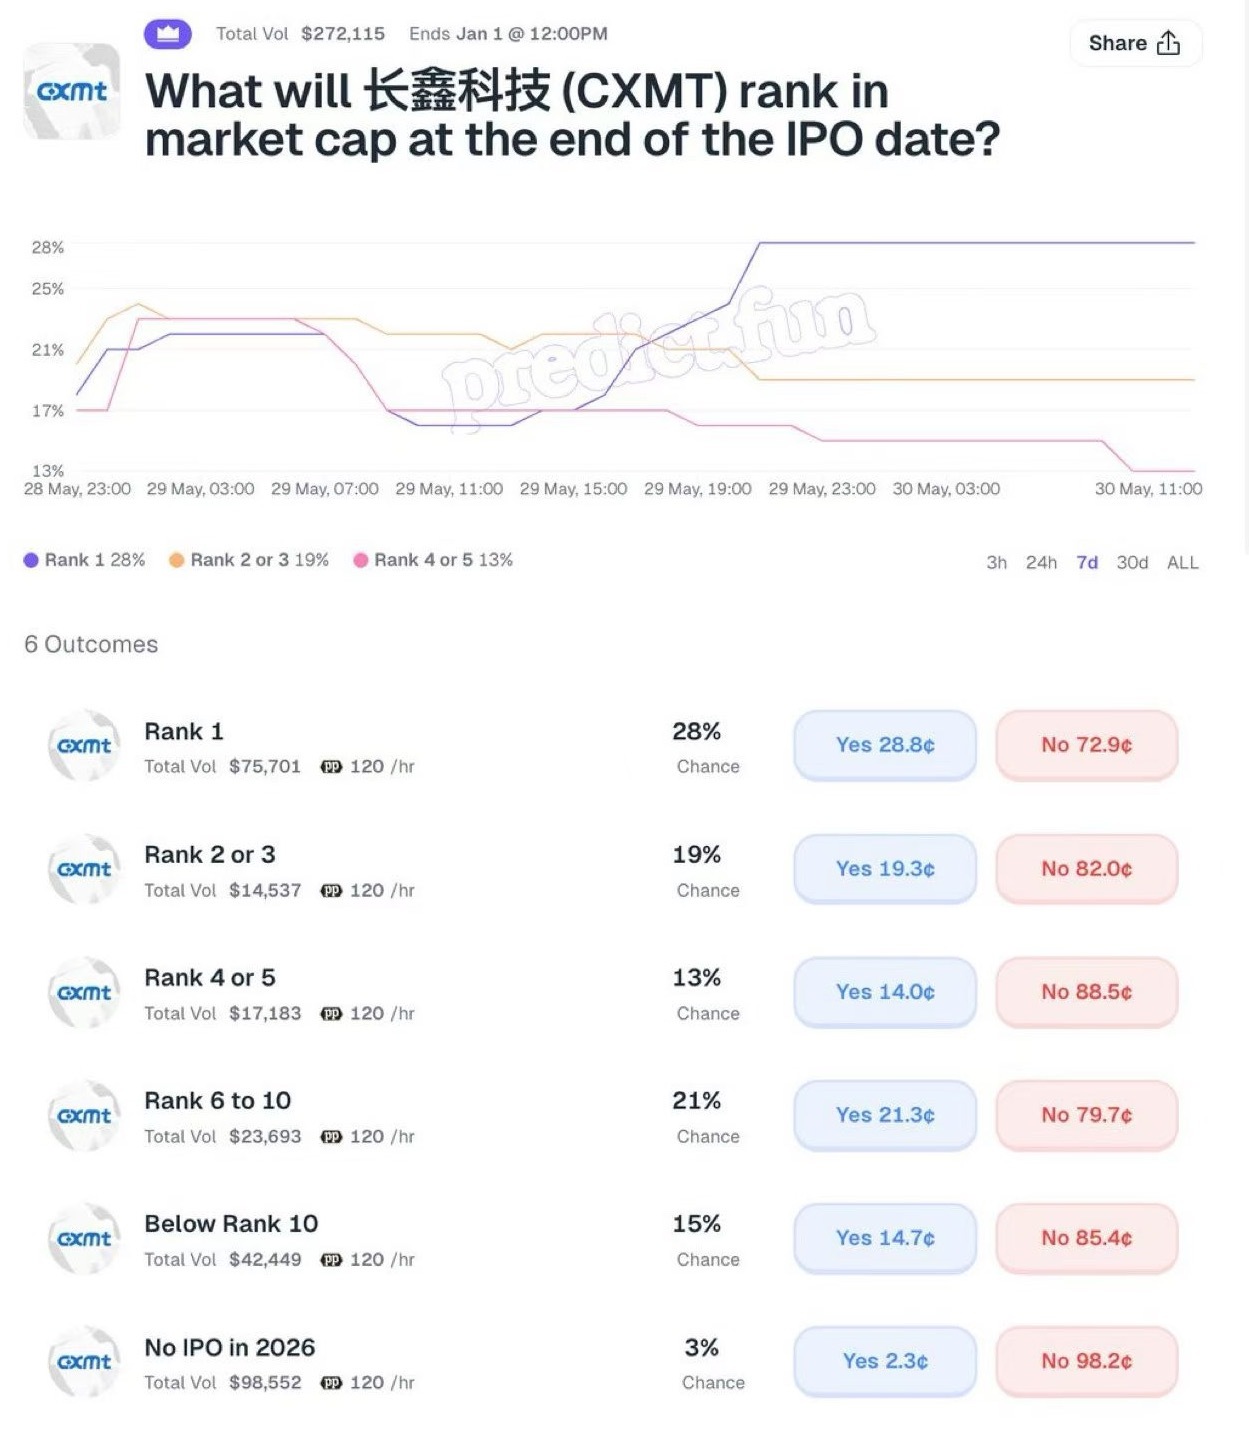Click the purple Rank 1 line on chart
Screen dimensions: 1249x1445
(x=975, y=243)
